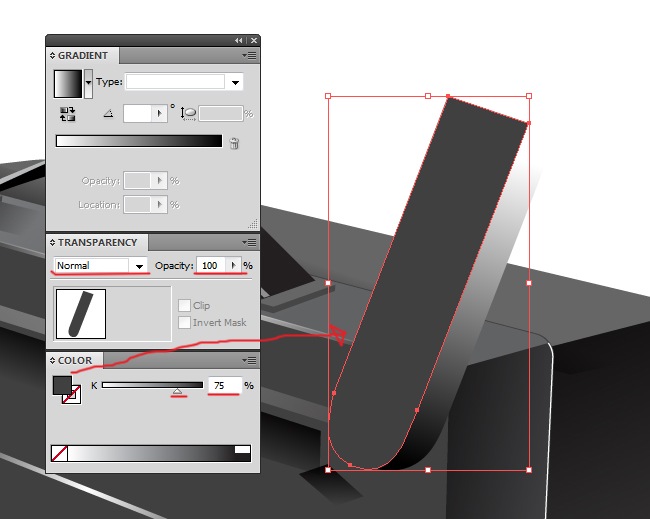650x519 pixels.
Task: Click the aspect ratio percentage field
Action: point(221,114)
